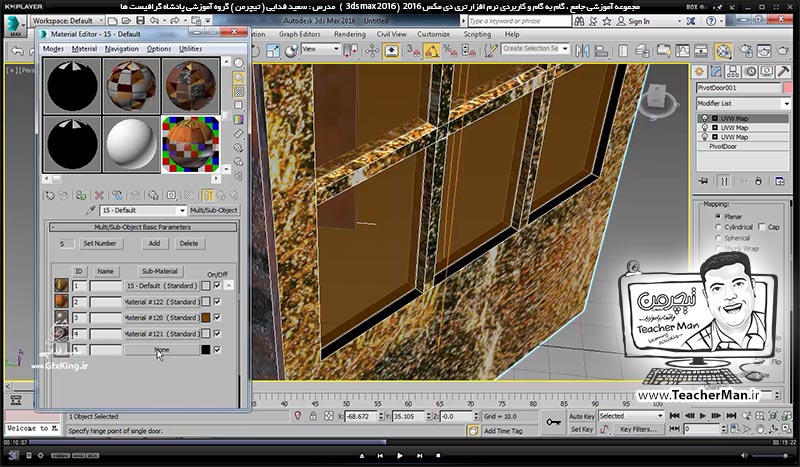The height and width of the screenshot is (467, 800).
Task: Open the Motion command panel tab
Action: point(750,72)
